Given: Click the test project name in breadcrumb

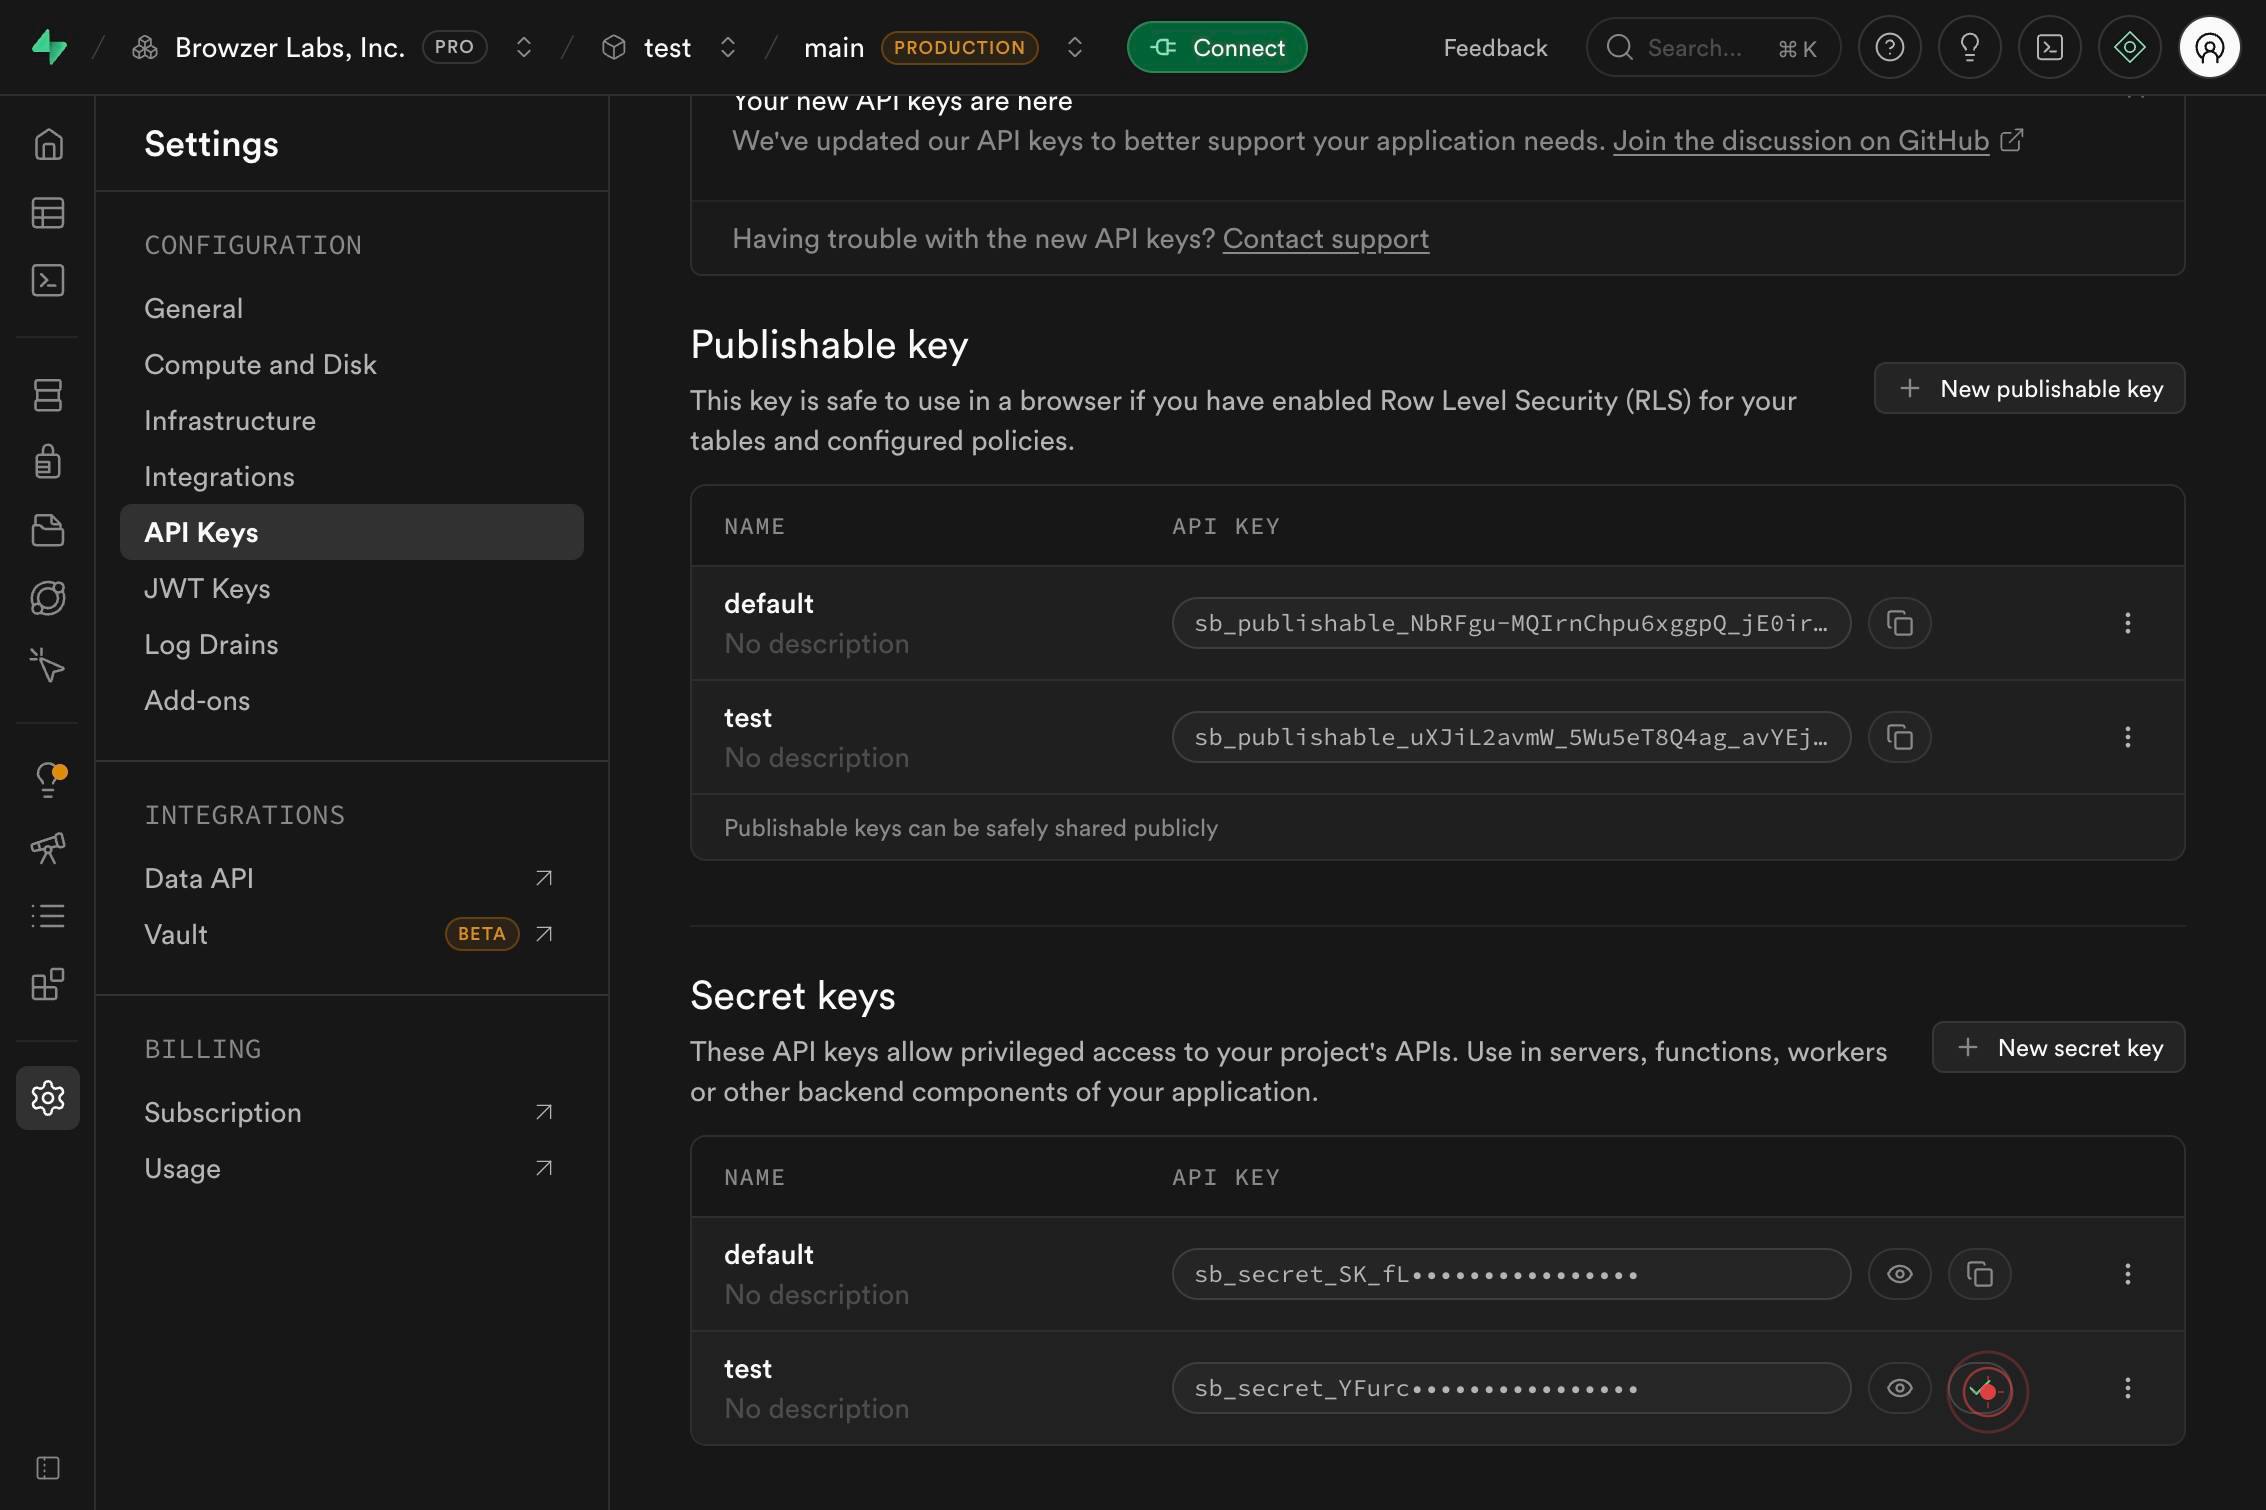Looking at the screenshot, I should tap(667, 47).
